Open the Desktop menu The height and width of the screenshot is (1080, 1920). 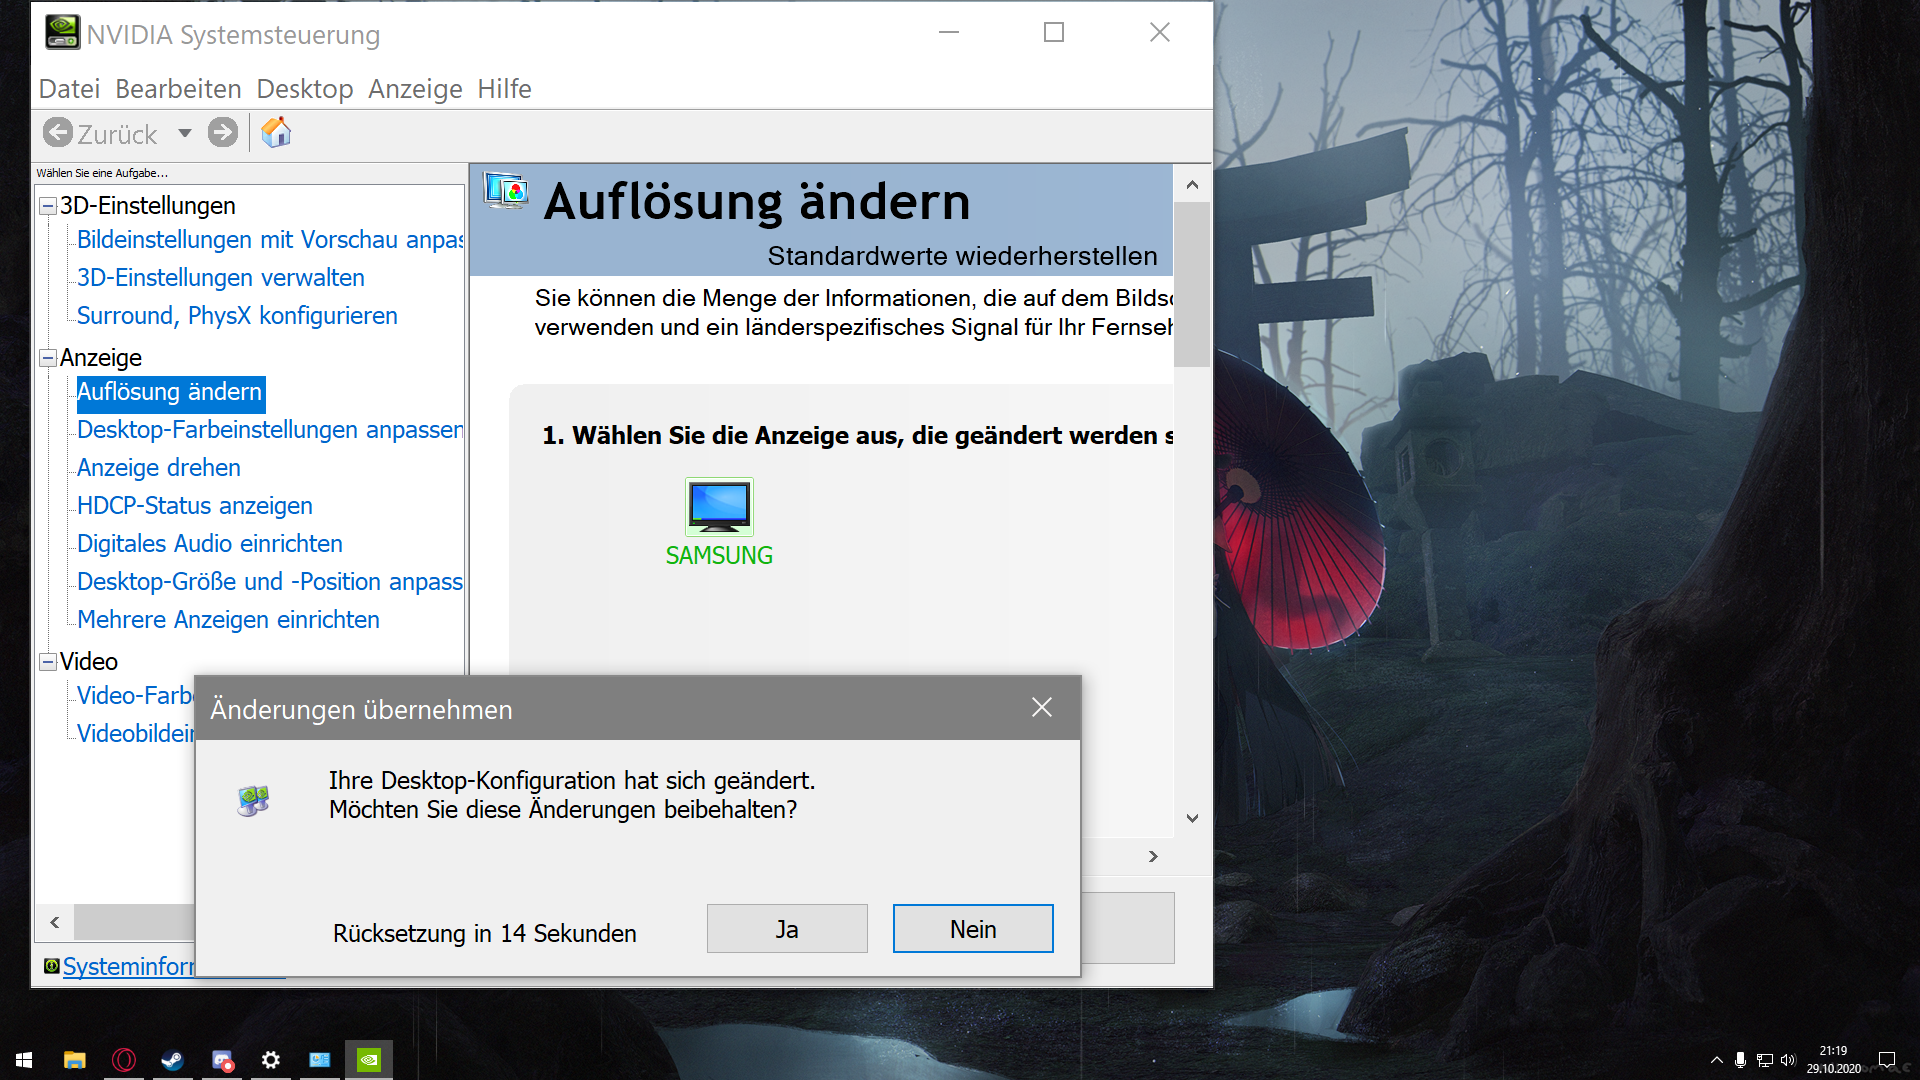pyautogui.click(x=304, y=89)
